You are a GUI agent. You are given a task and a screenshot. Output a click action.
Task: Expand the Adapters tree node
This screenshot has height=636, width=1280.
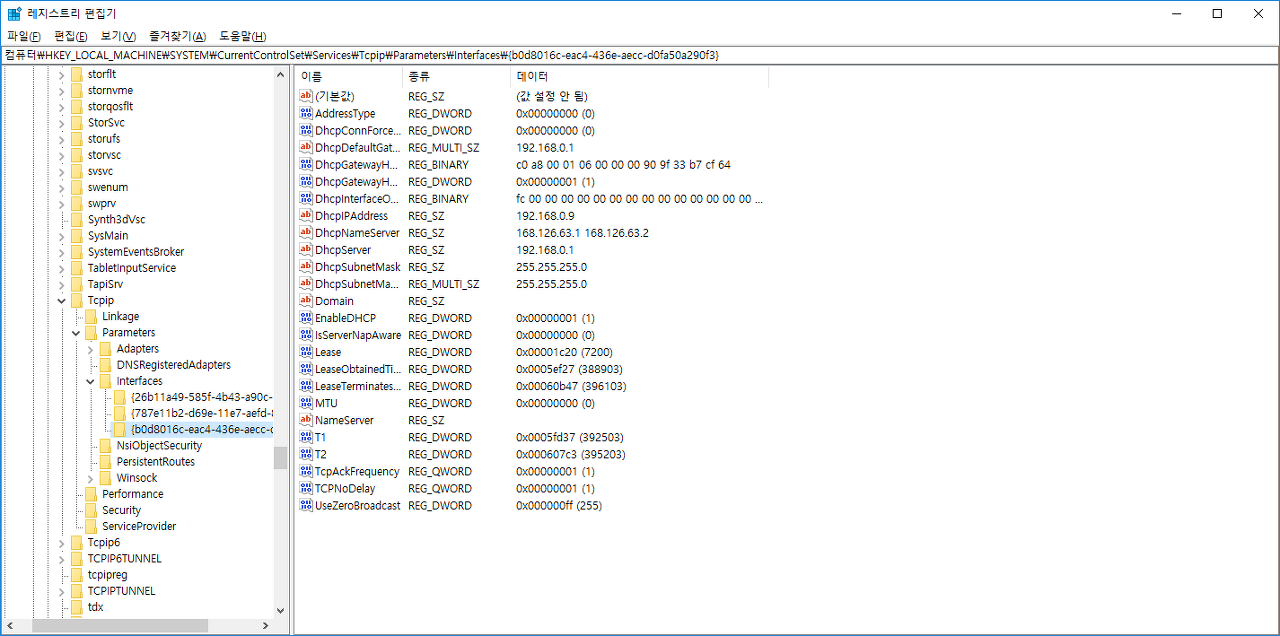tap(90, 349)
